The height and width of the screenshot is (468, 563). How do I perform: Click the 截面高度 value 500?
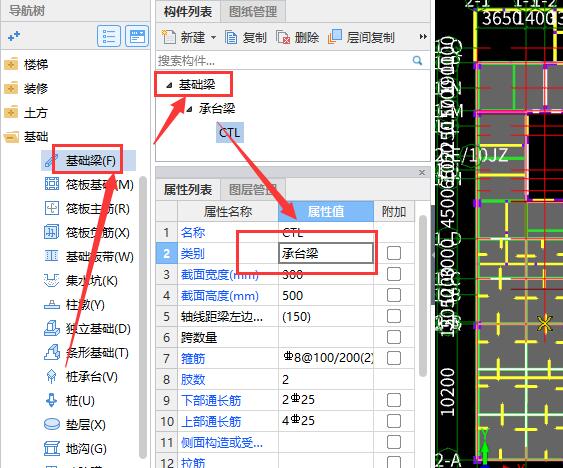(326, 296)
